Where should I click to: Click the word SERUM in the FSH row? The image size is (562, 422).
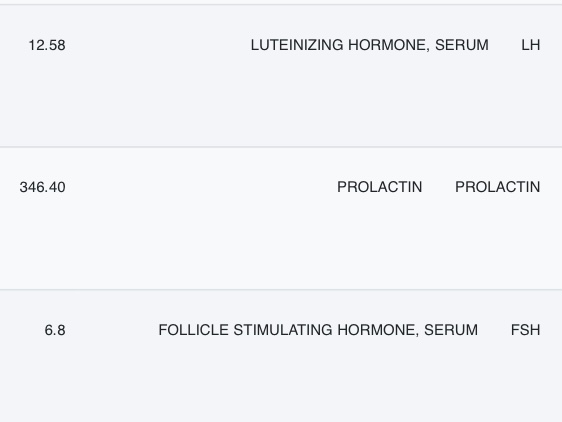click(x=451, y=330)
